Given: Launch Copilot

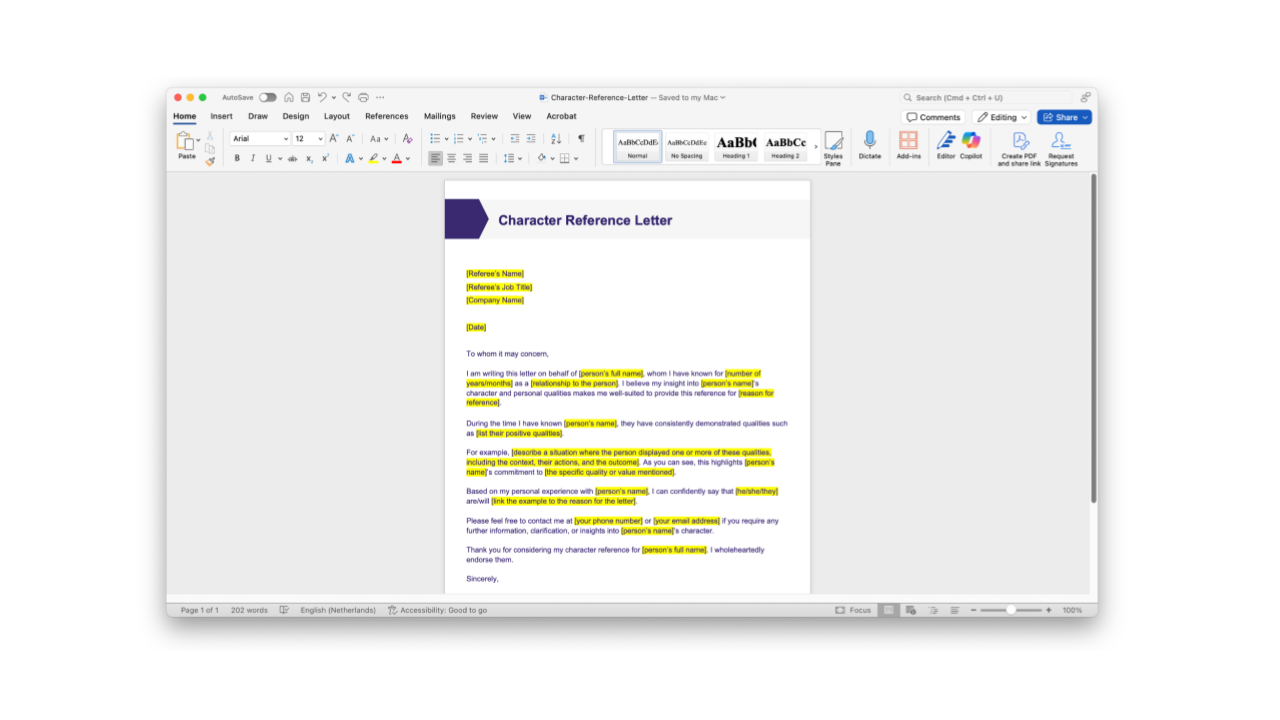Looking at the screenshot, I should coord(971,146).
